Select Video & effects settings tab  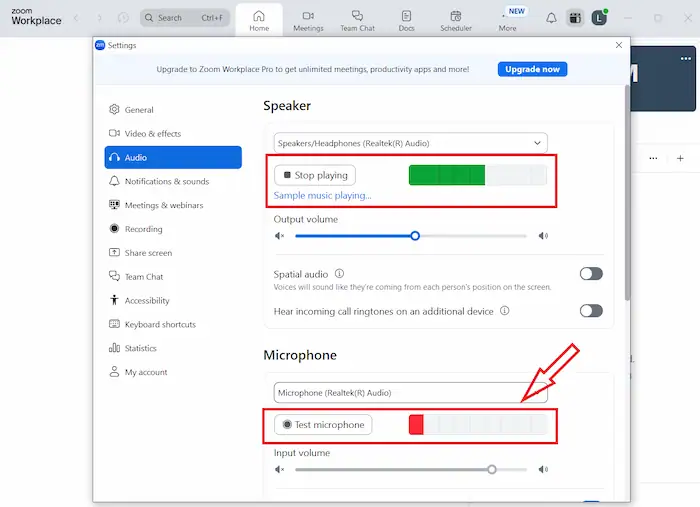click(x=153, y=134)
